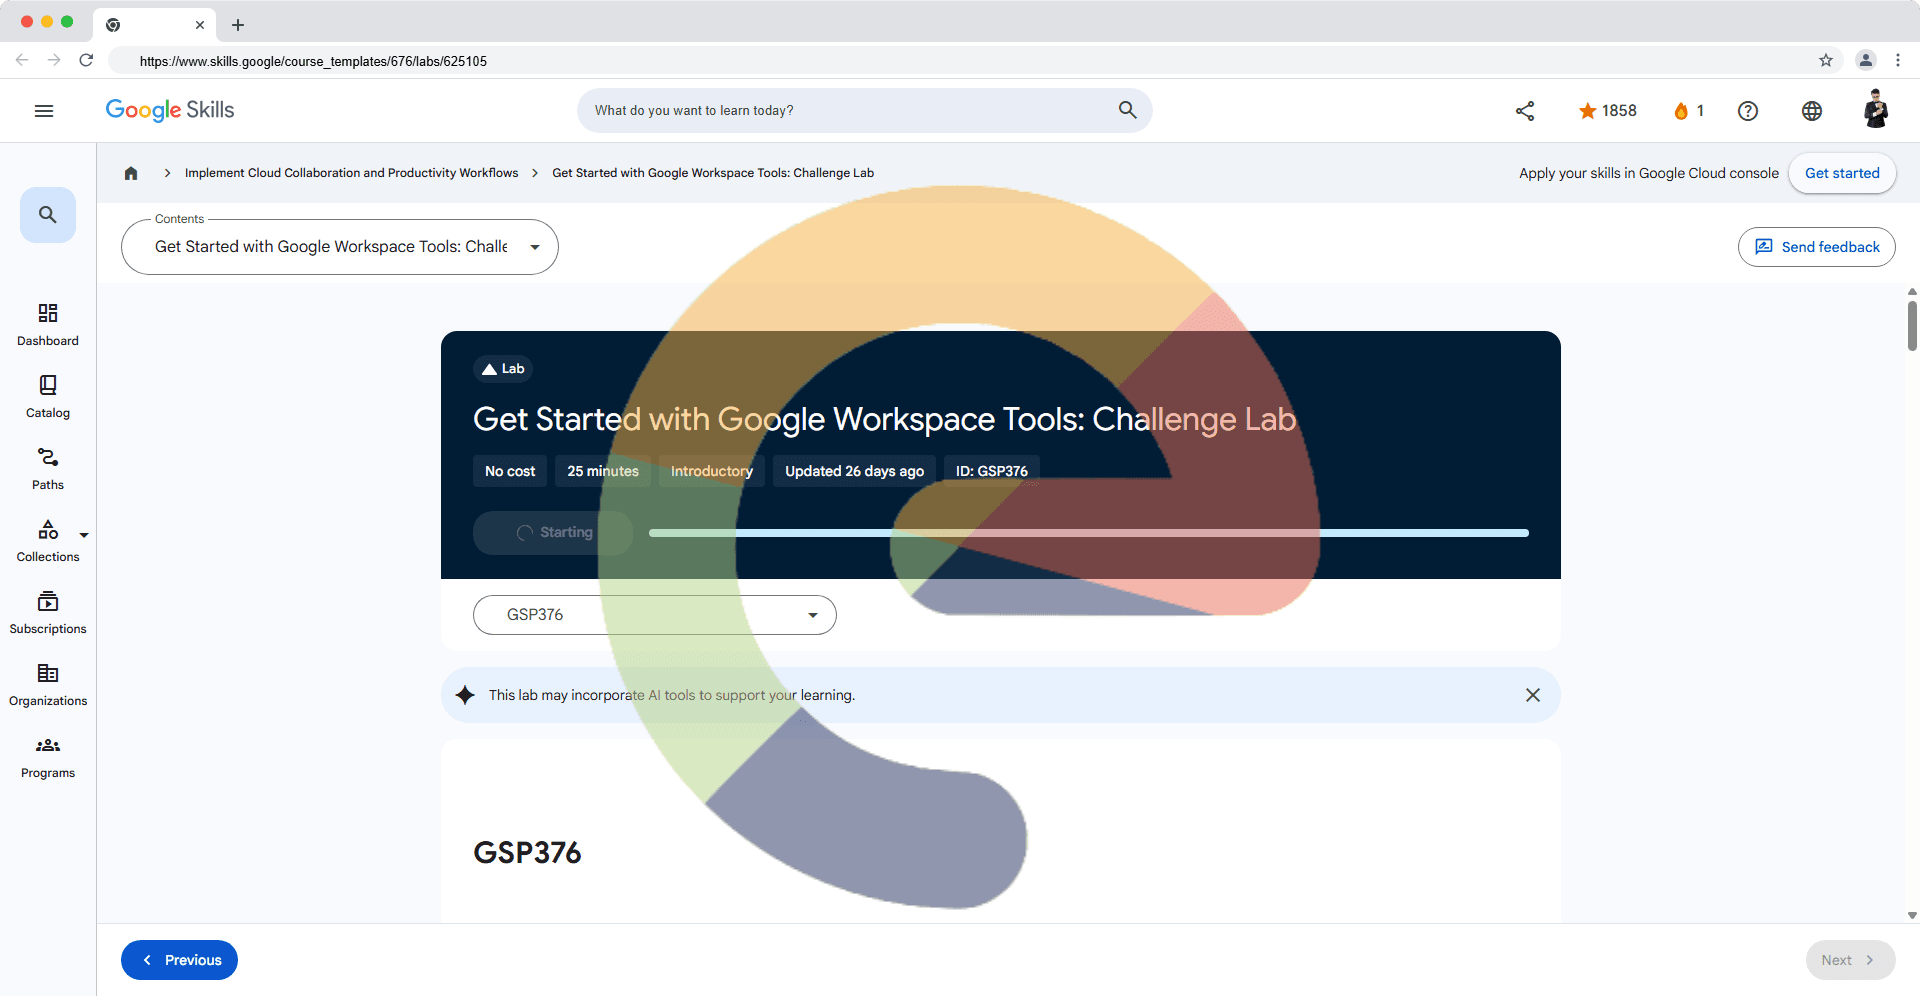
Task: Expand the Contents dropdown
Action: (340, 247)
